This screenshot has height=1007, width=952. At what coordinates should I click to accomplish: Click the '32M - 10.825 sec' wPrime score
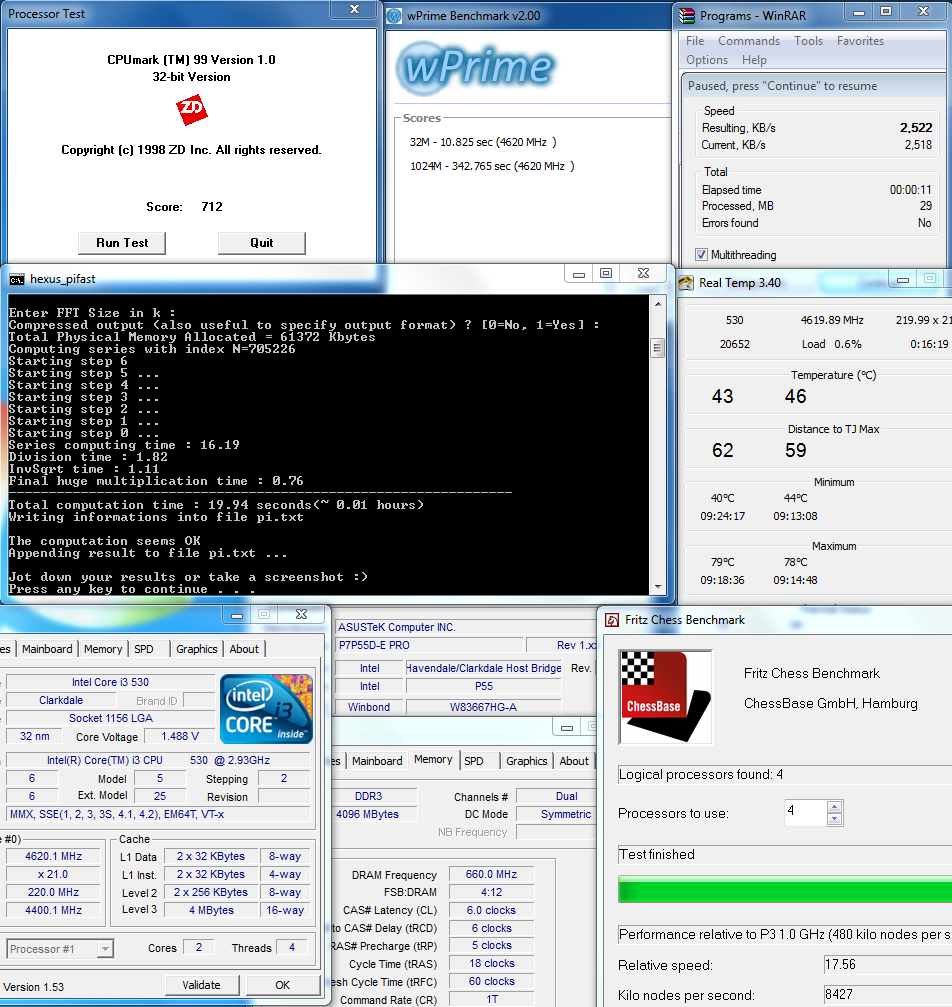click(x=483, y=142)
